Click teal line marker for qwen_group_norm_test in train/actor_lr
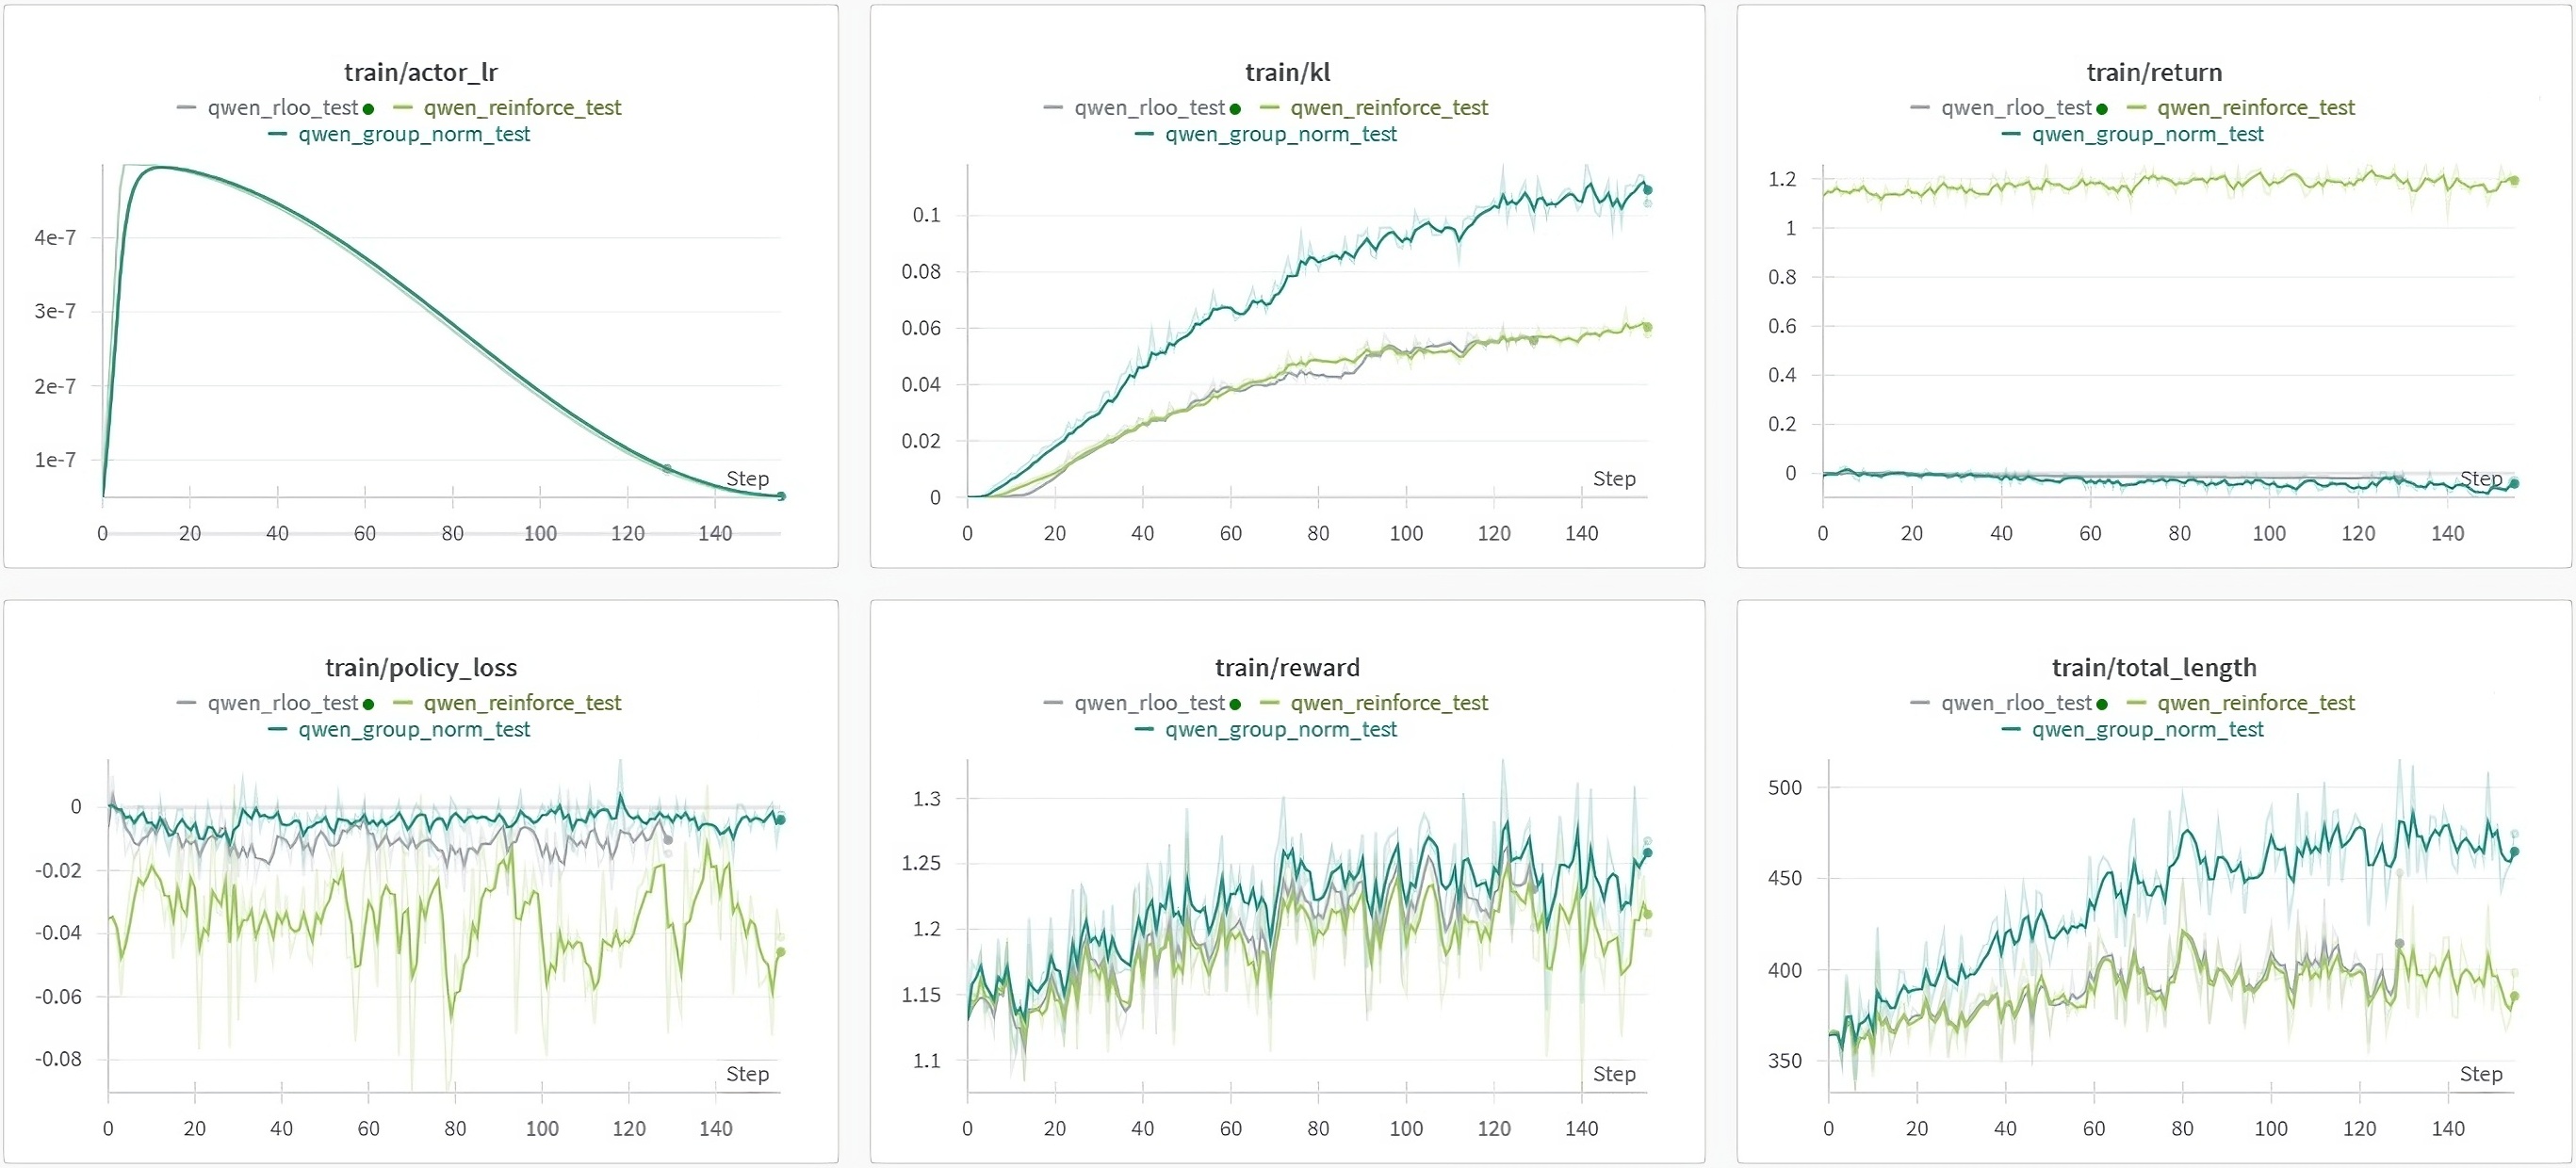This screenshot has width=2576, height=1168. (x=278, y=134)
